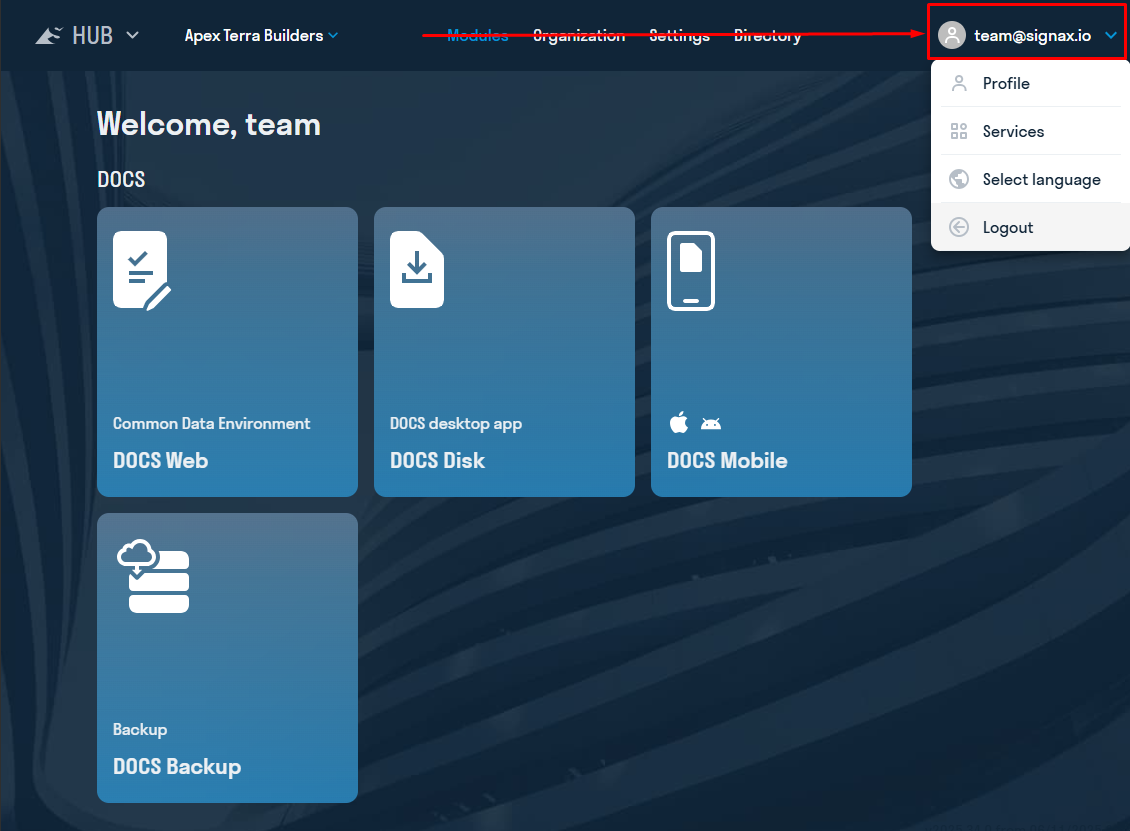Click the DOCS desktop app label
The image size is (1130, 831).
tap(455, 424)
